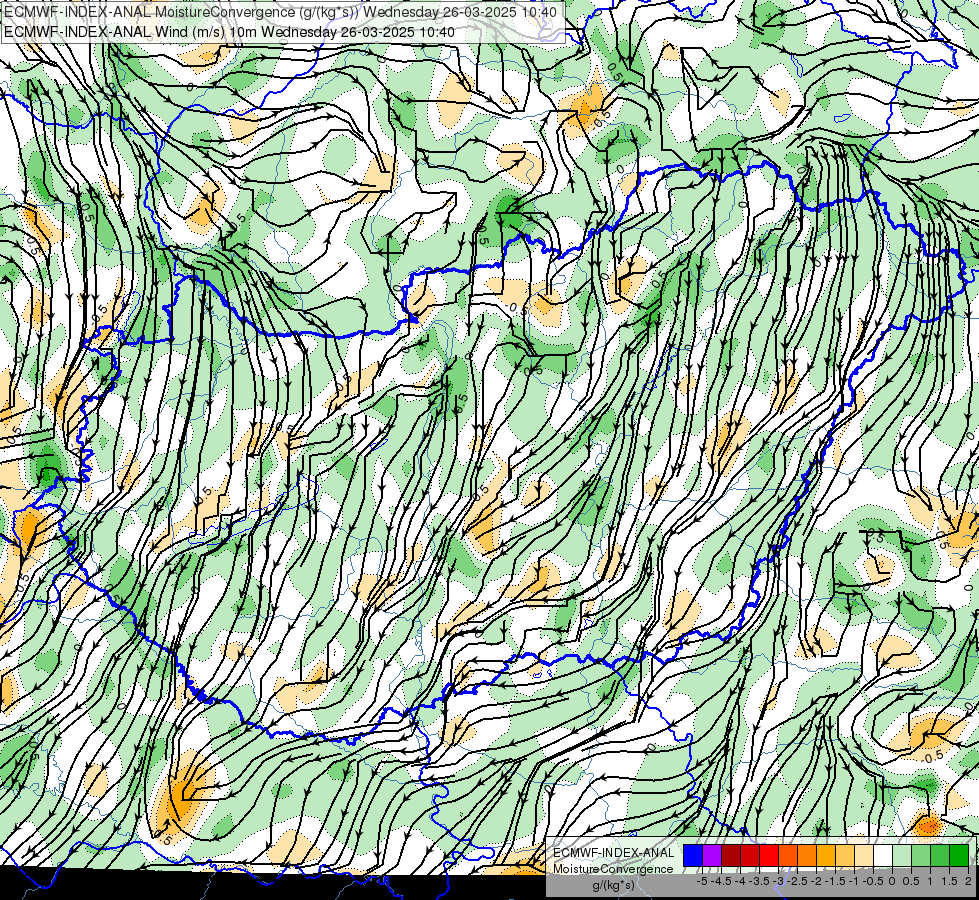The width and height of the screenshot is (979, 900).
Task: Click the legend label ECMWF-INDEX-ANAL
Action: (614, 853)
